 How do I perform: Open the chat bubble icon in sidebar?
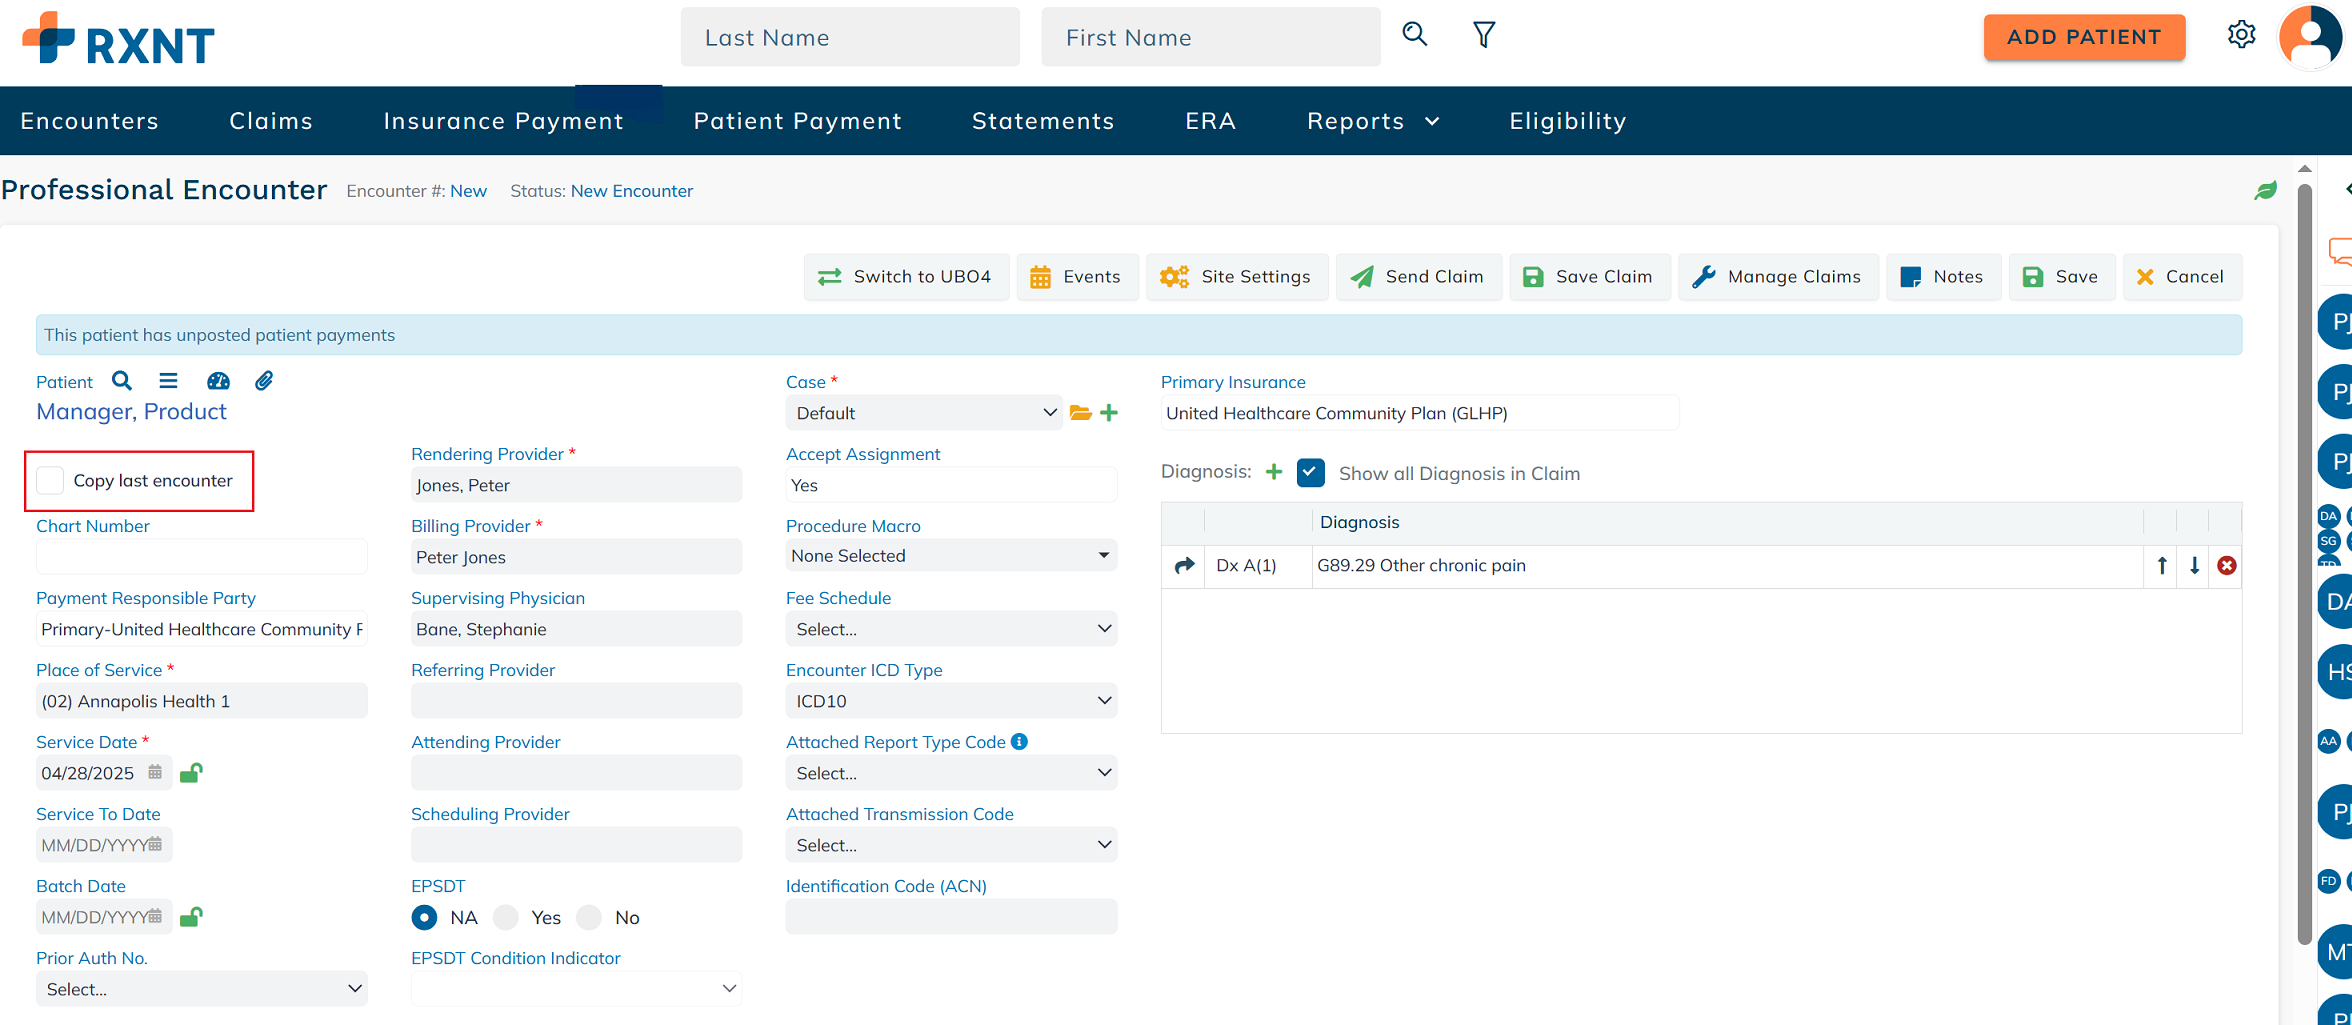[2340, 250]
